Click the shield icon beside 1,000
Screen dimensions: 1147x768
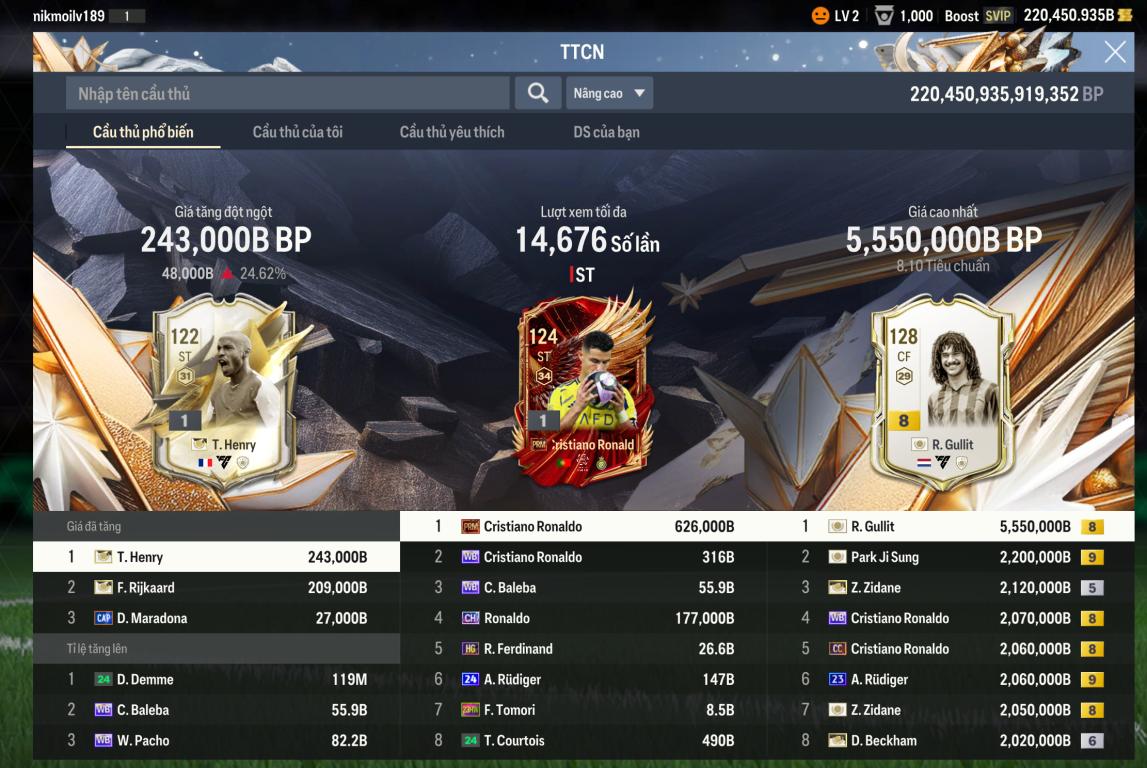pyautogui.click(x=884, y=15)
